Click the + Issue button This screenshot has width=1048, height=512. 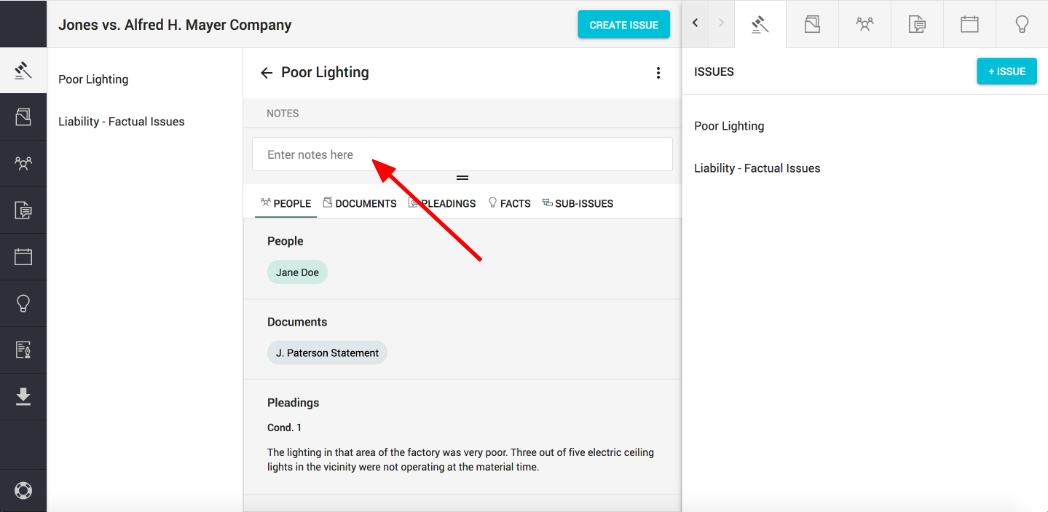(x=1006, y=72)
